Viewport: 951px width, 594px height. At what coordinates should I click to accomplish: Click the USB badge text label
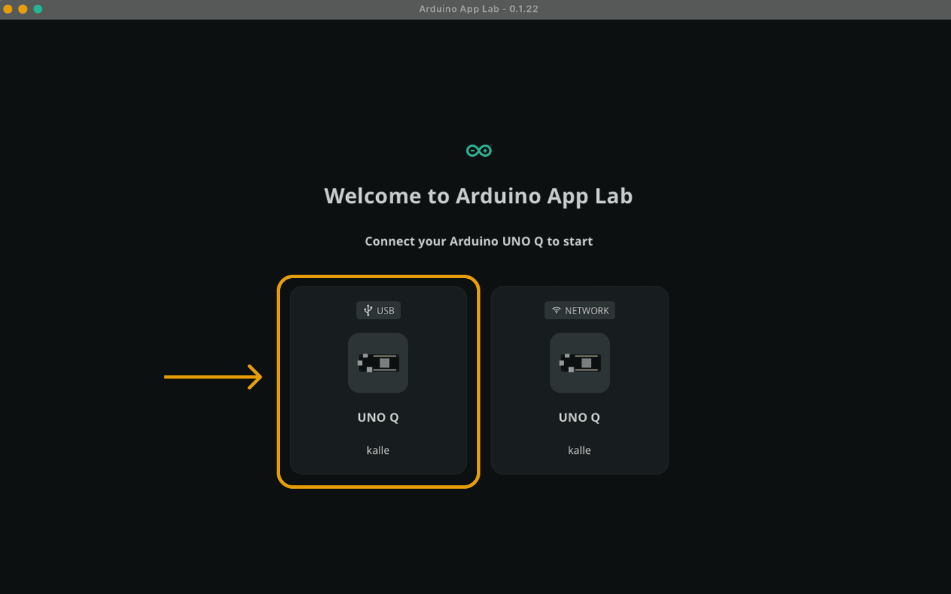click(385, 311)
